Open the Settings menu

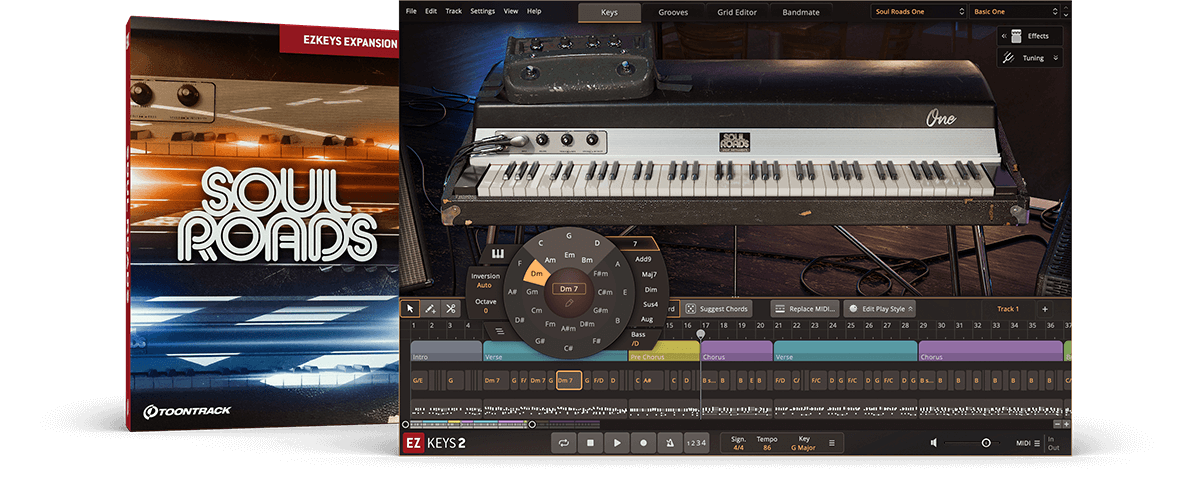(482, 11)
